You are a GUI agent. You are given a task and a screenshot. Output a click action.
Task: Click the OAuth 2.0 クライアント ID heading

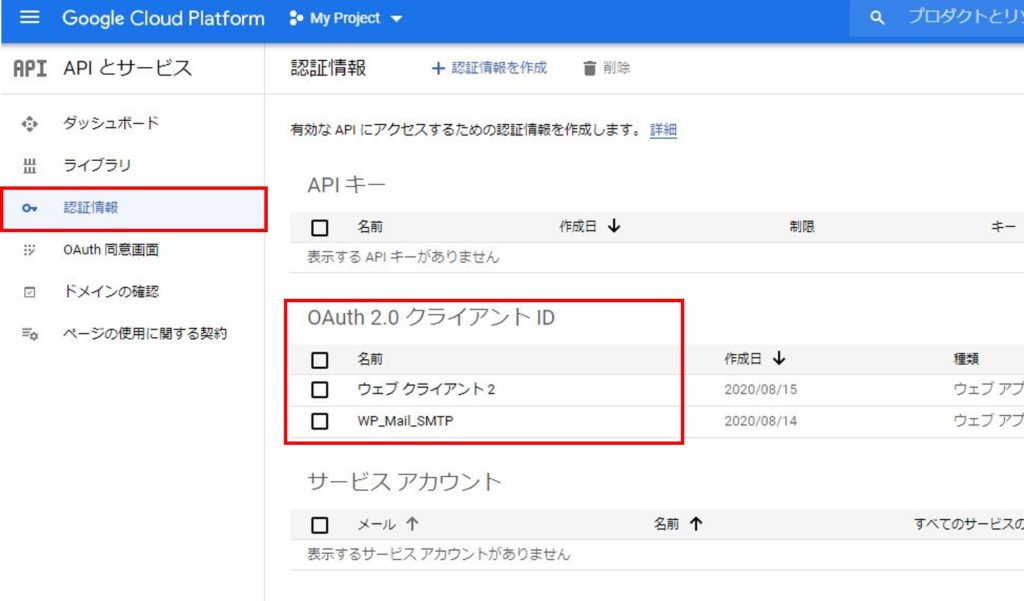431,317
